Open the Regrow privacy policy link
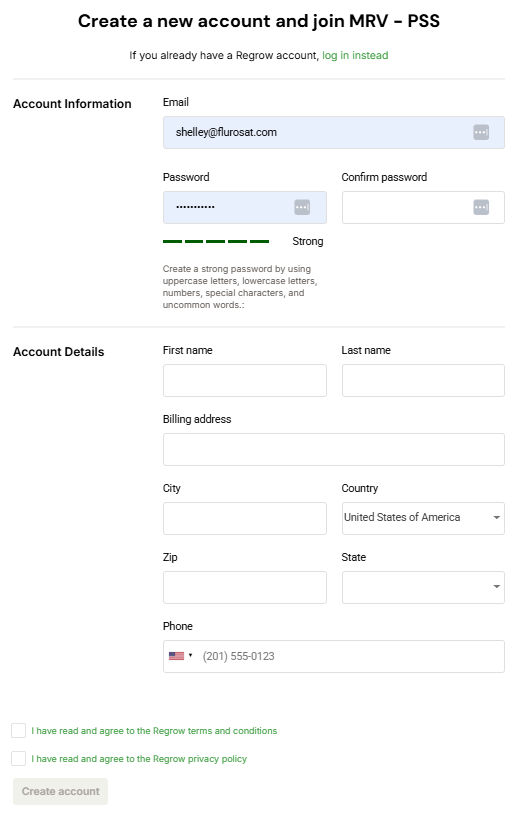Screen dimensions: 517x820 (x=139, y=759)
